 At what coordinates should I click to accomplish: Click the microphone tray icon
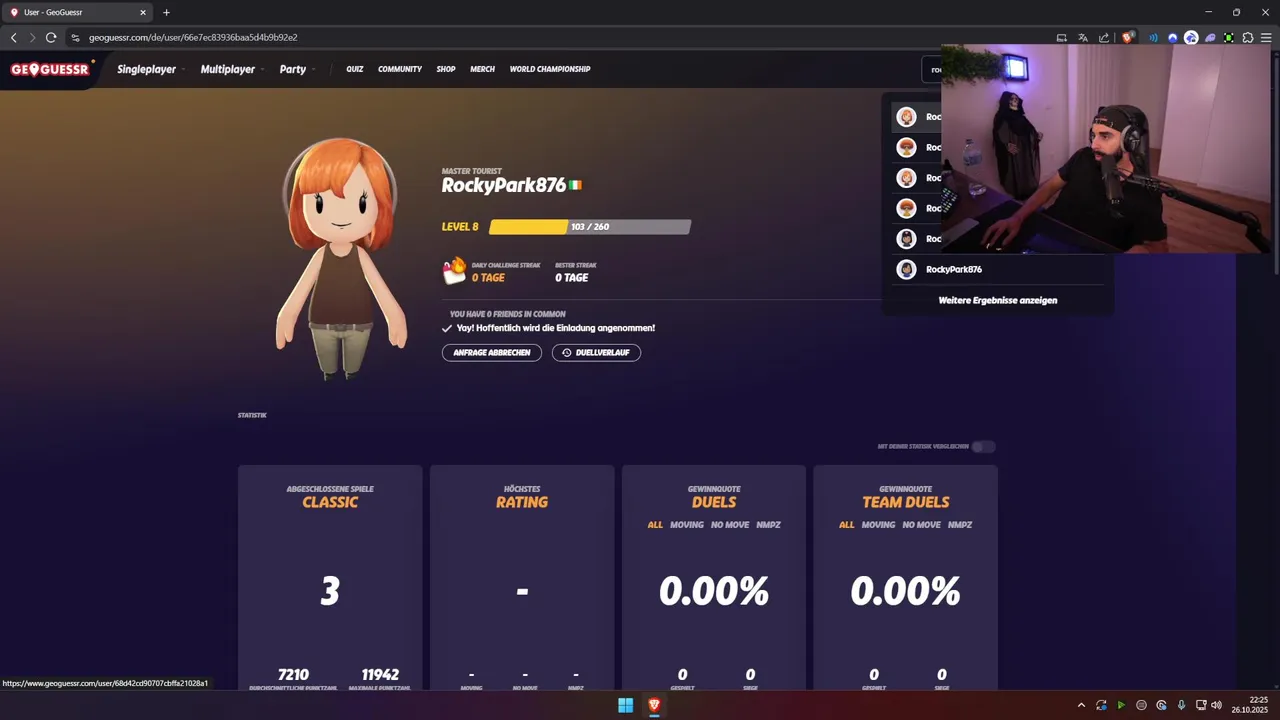click(1181, 705)
